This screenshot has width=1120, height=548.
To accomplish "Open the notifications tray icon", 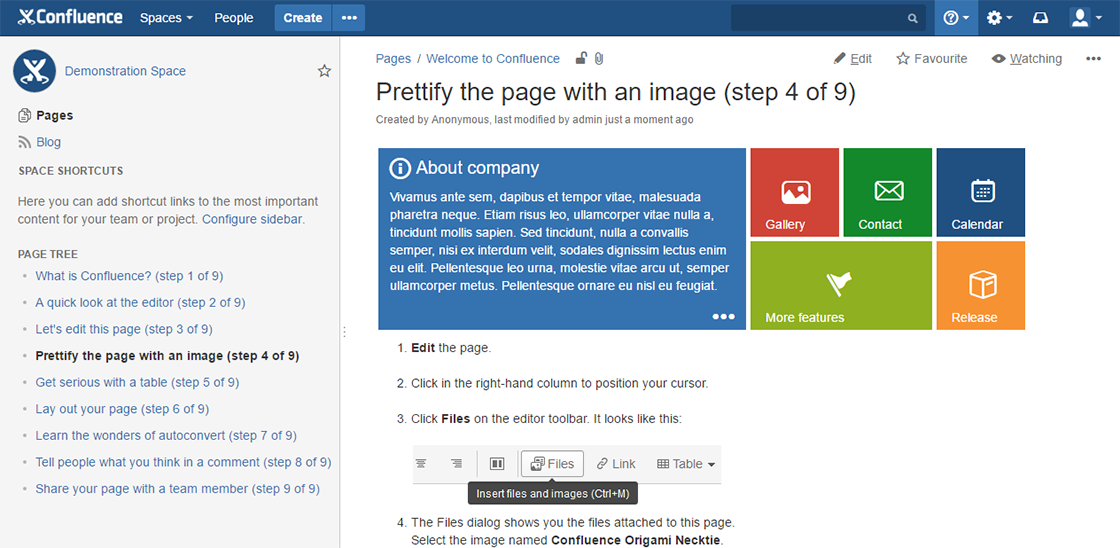I will coord(1041,18).
